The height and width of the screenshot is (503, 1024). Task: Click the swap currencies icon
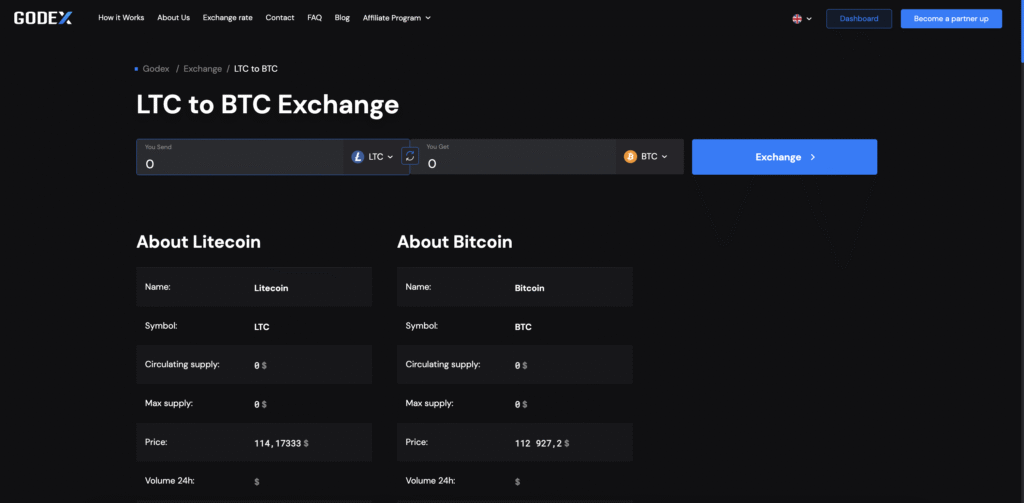tap(409, 156)
